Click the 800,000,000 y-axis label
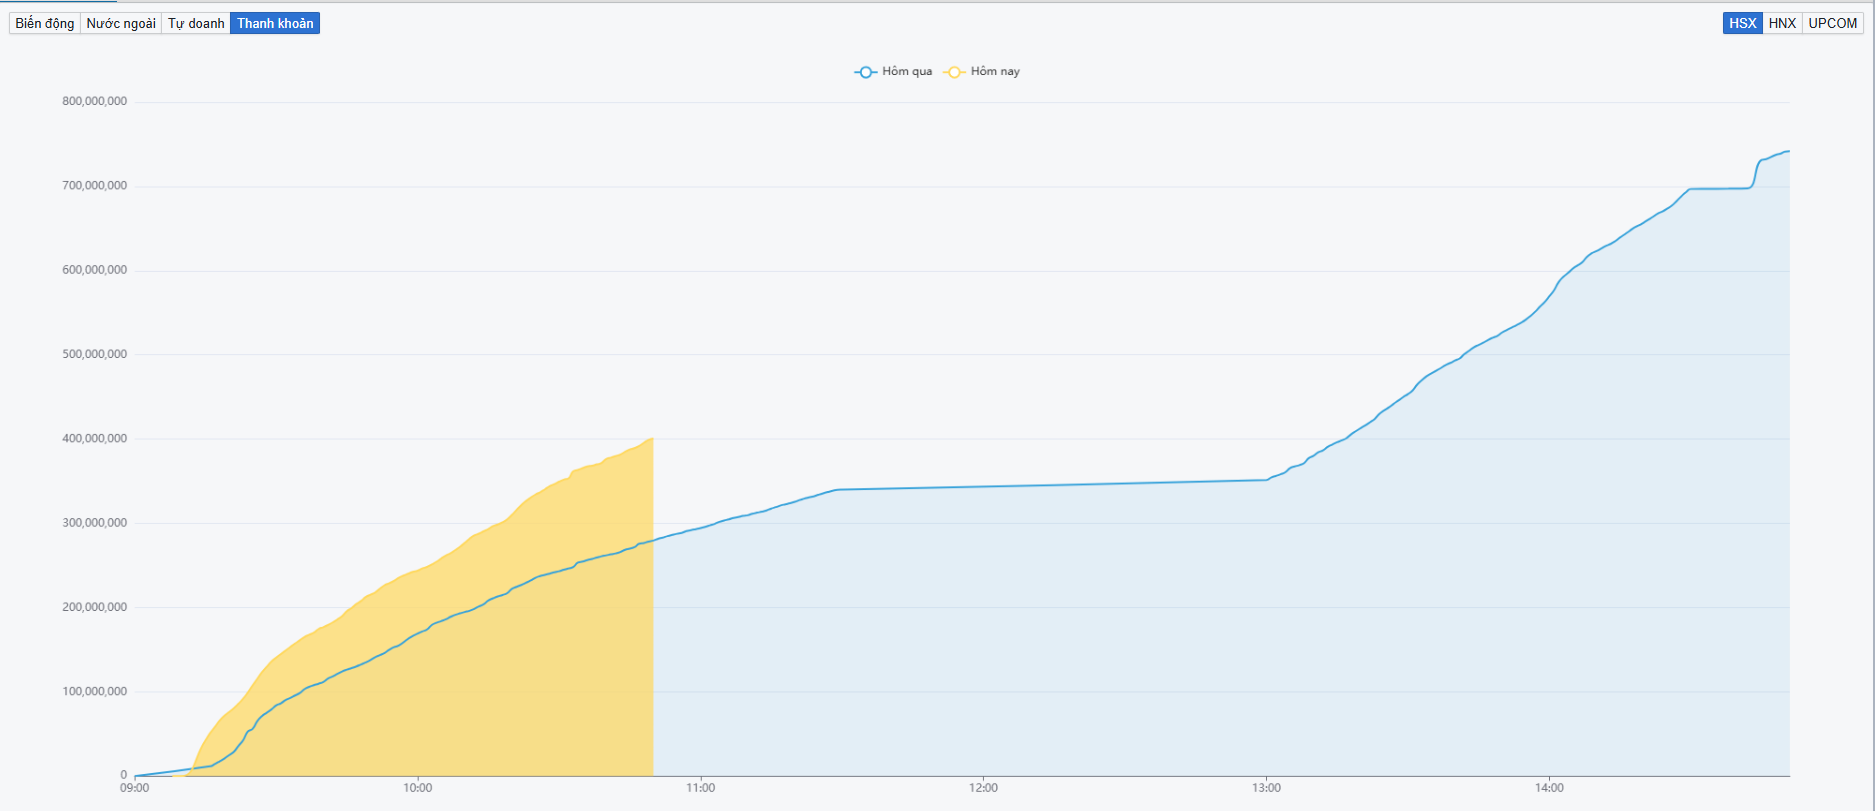The image size is (1875, 811). point(95,102)
